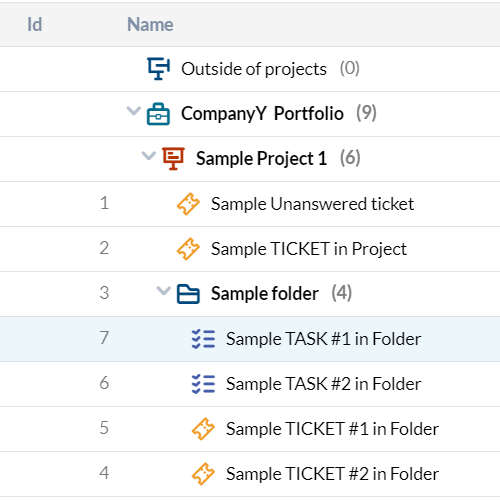Collapse the CompanyY Portfolio tree node
The image size is (500, 500).
(x=134, y=111)
